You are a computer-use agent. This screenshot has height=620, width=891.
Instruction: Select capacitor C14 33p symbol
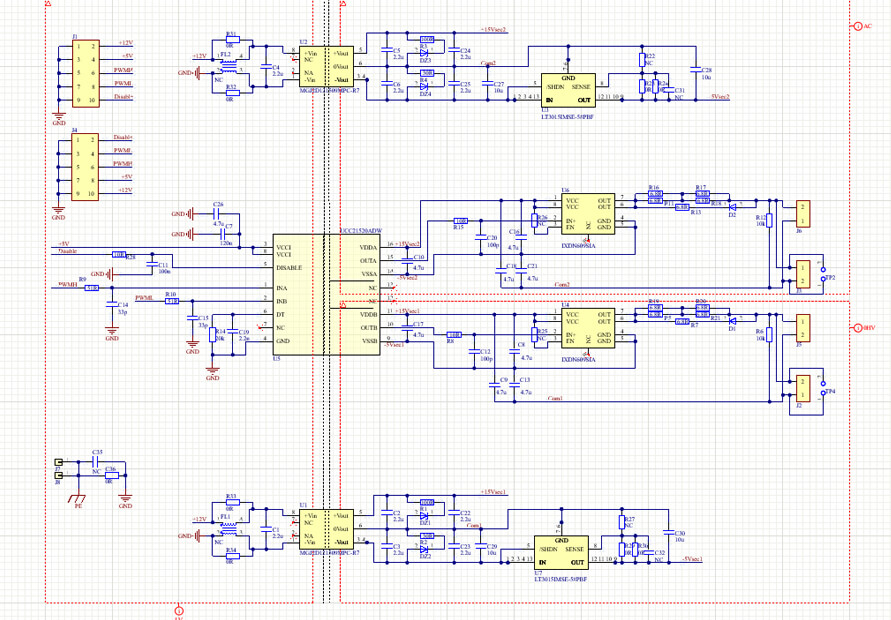point(112,305)
